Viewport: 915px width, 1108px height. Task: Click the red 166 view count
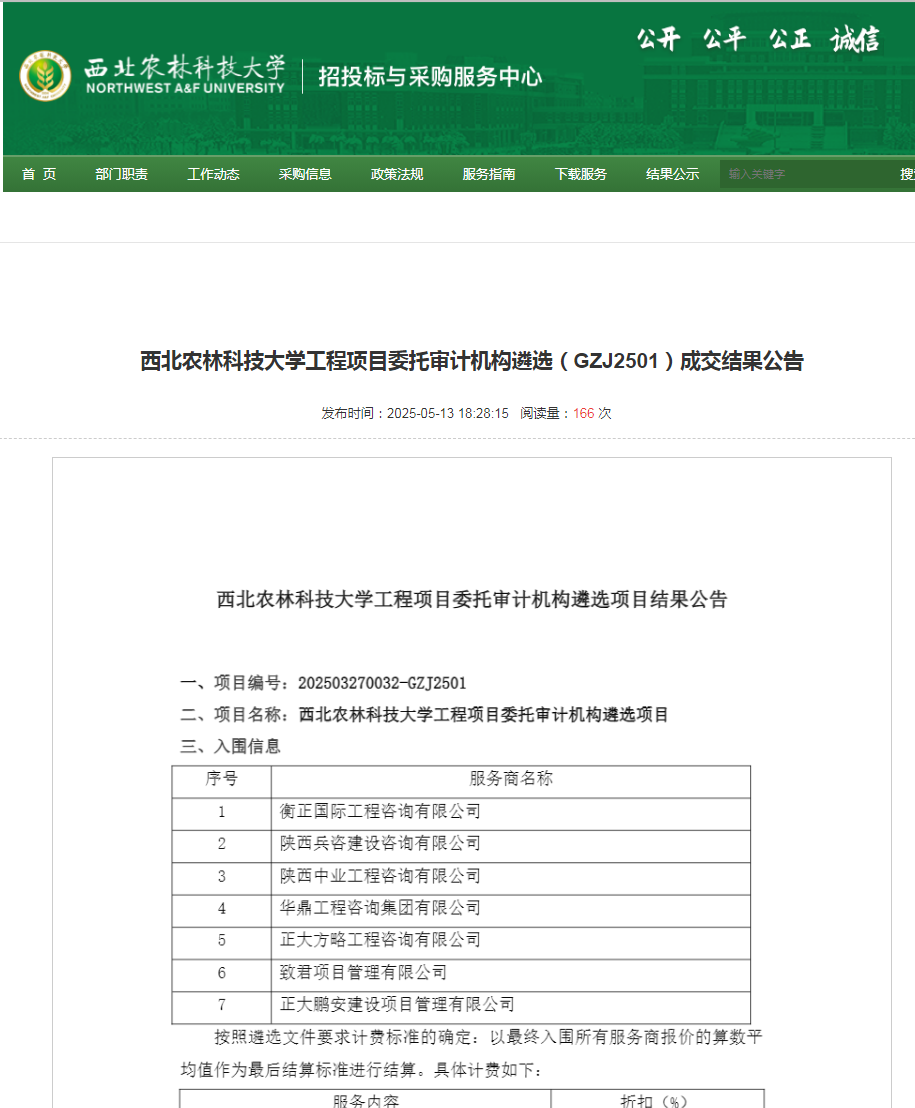tap(583, 413)
